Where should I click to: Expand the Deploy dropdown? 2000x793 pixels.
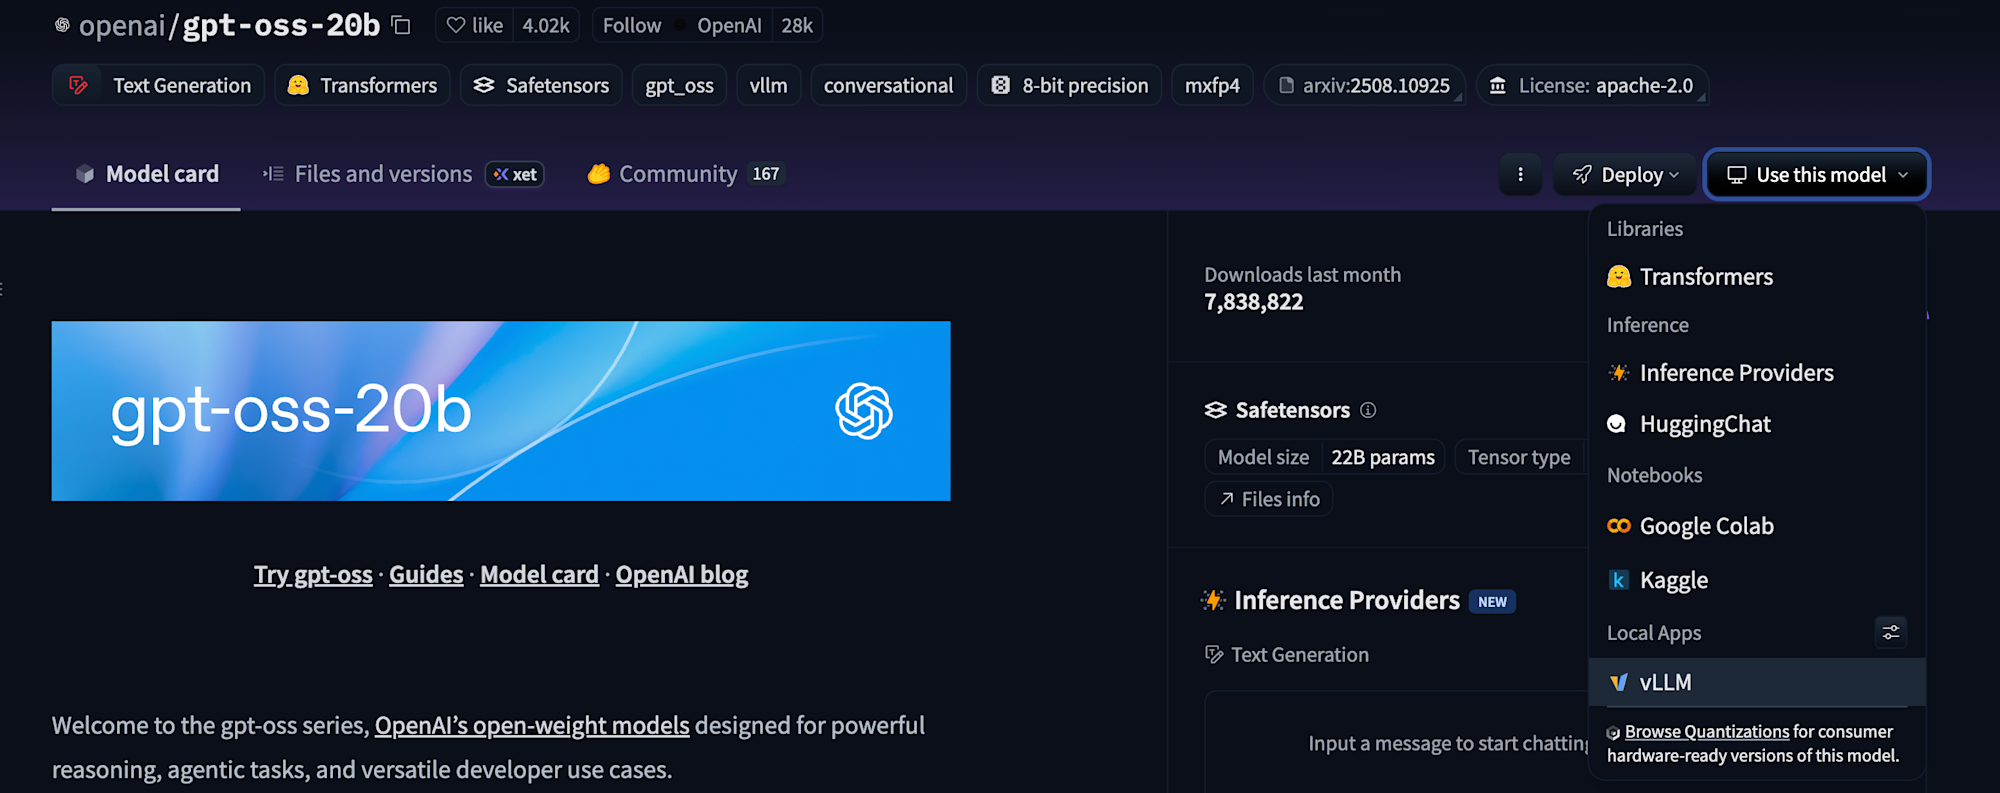pos(1625,175)
